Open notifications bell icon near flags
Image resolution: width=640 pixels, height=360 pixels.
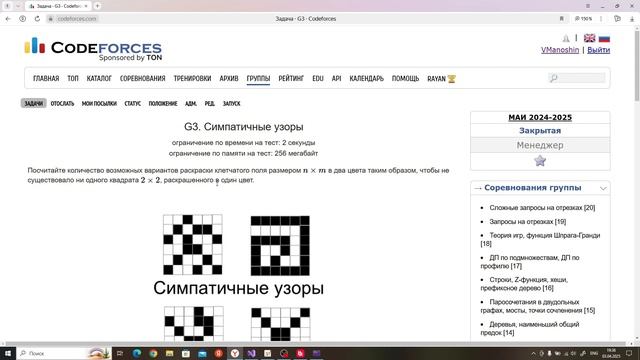pyautogui.click(x=566, y=38)
